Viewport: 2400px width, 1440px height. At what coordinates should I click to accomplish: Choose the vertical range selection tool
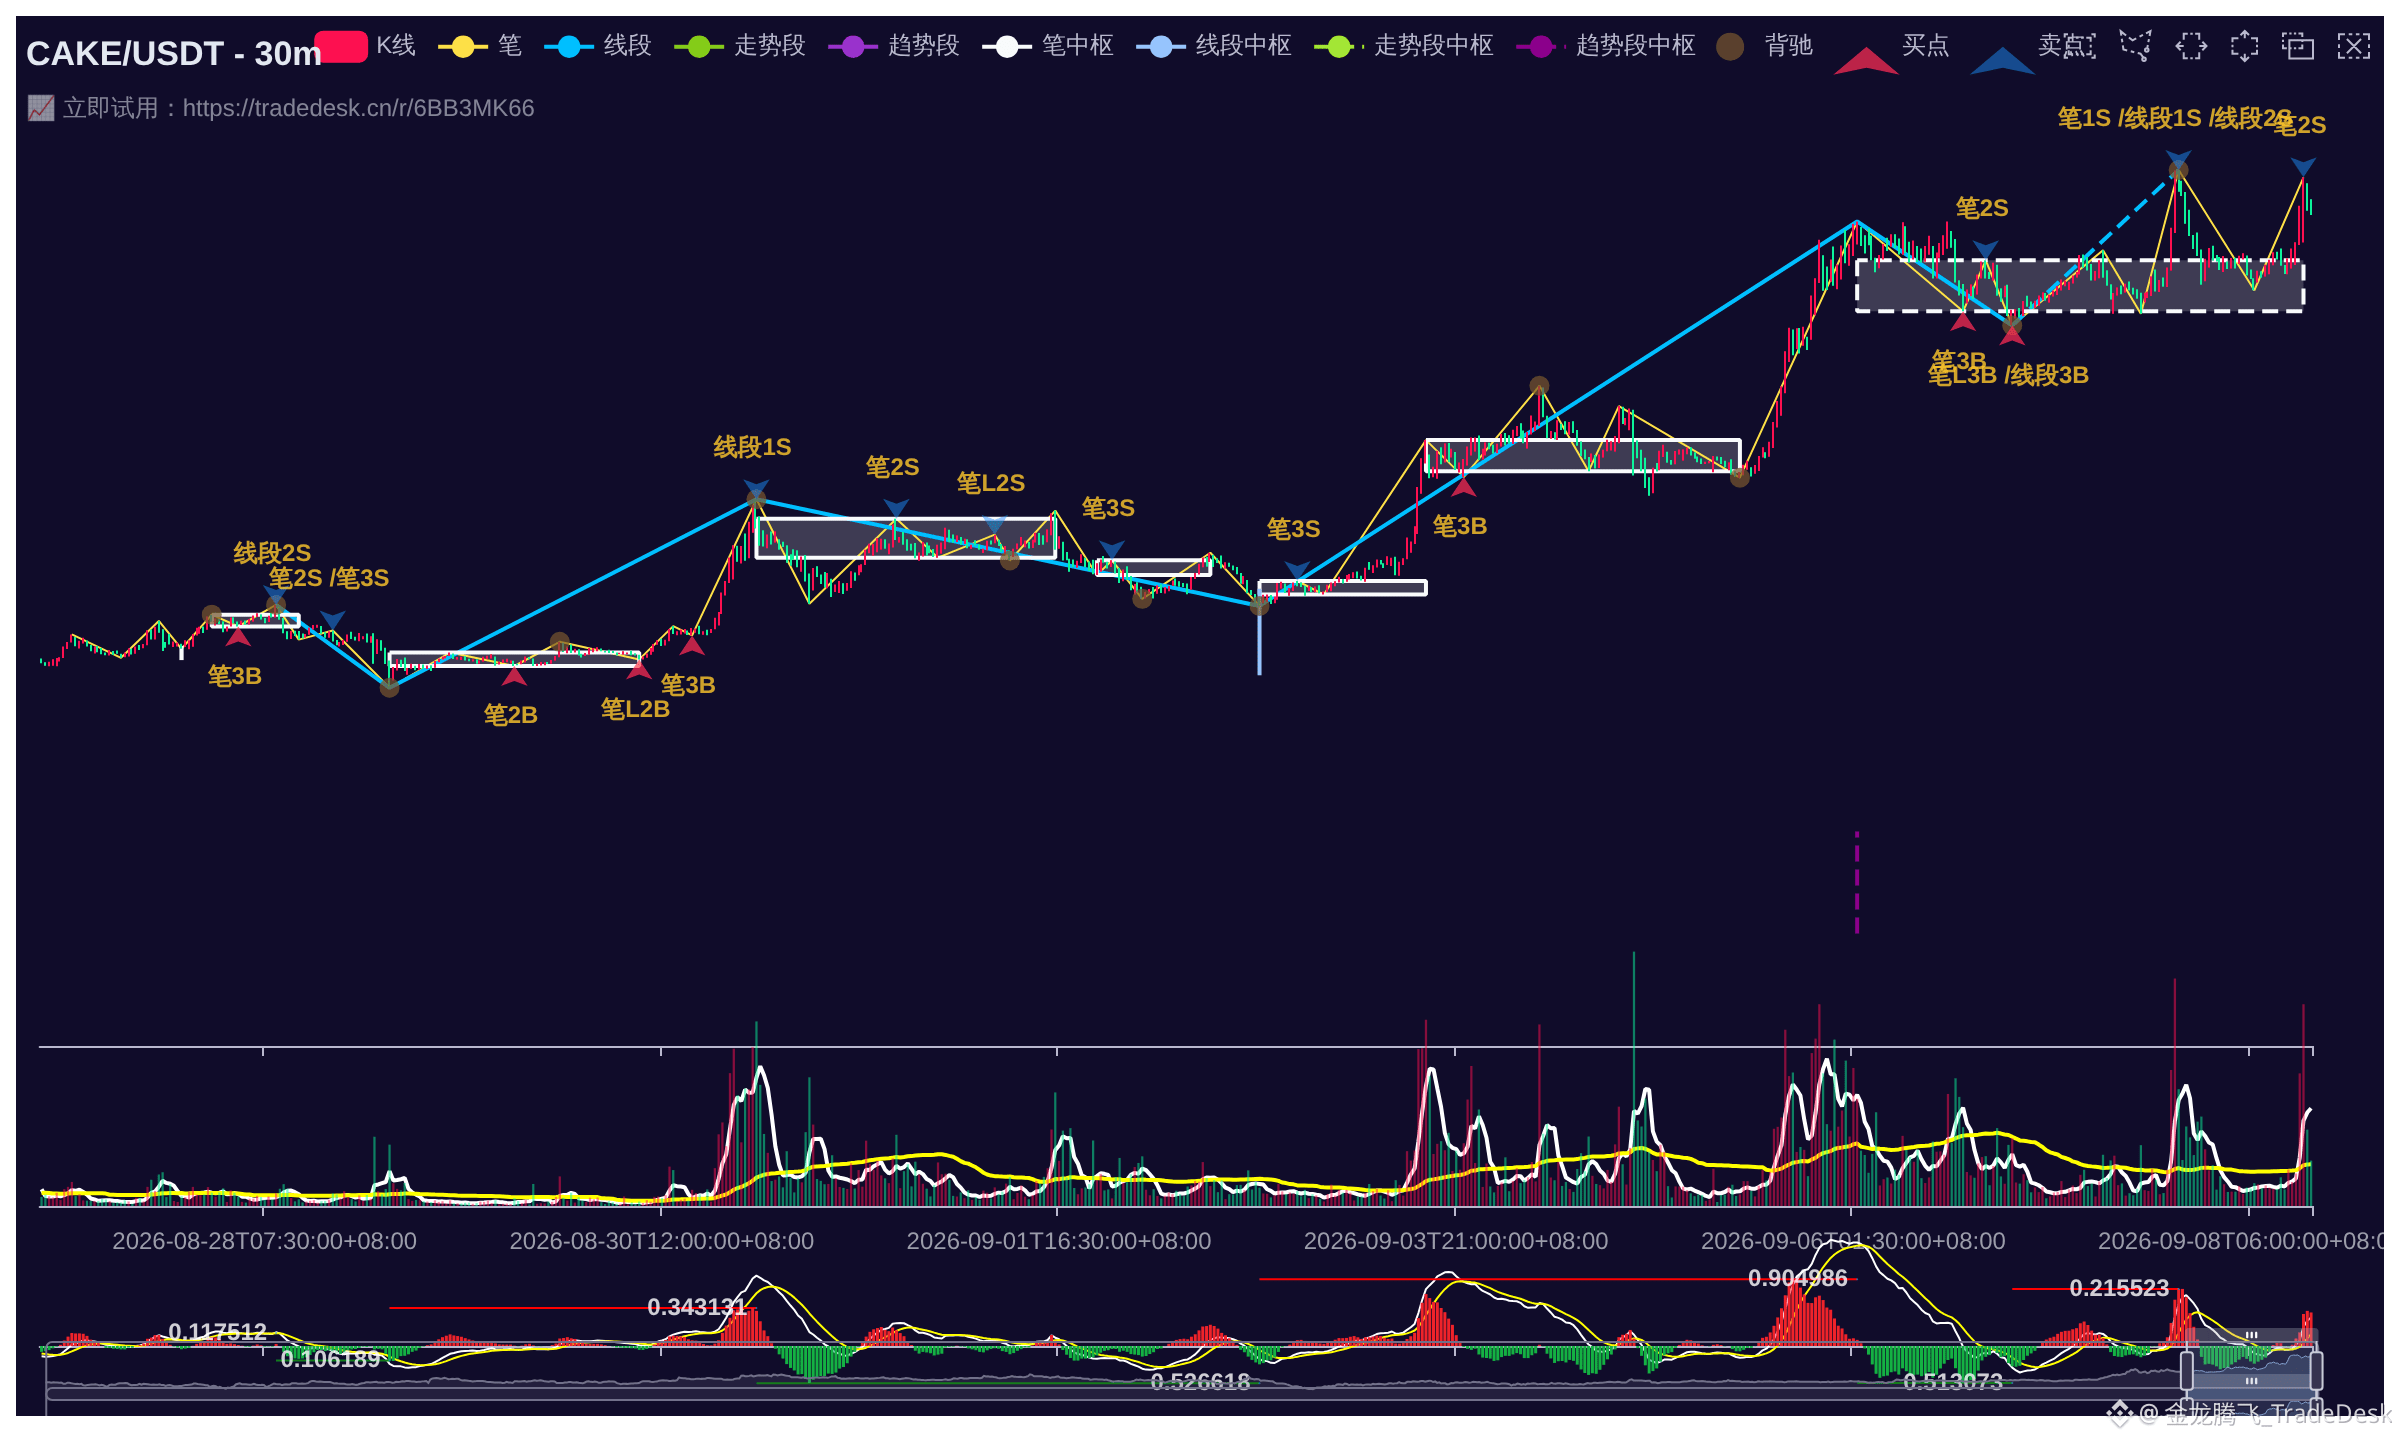click(2244, 46)
